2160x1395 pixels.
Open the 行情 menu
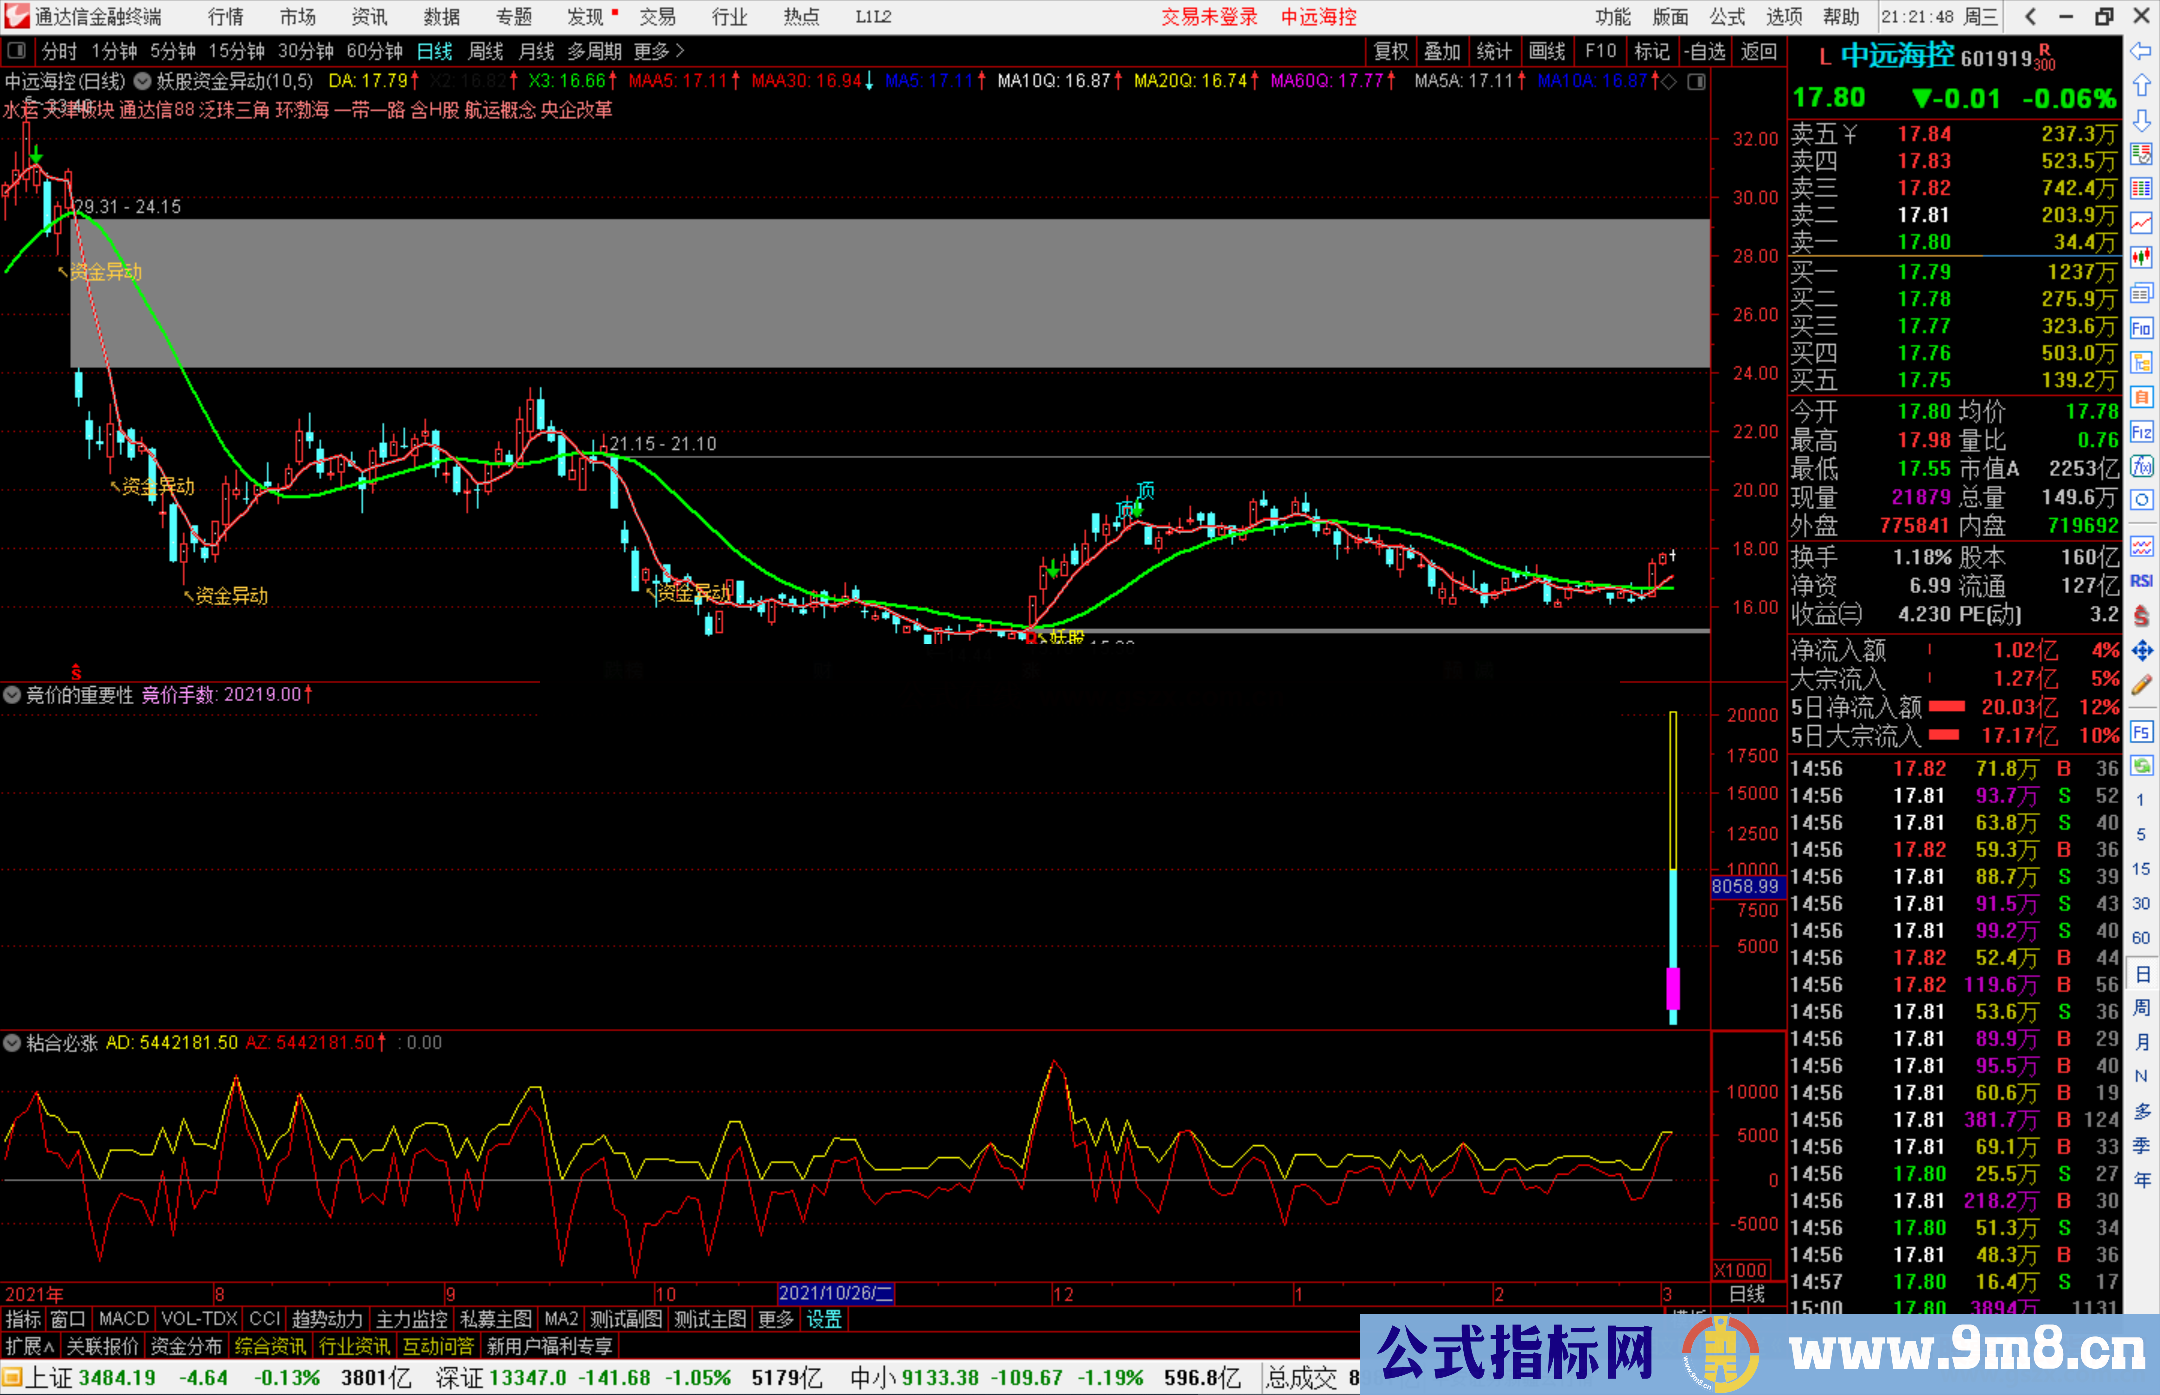pyautogui.click(x=225, y=17)
